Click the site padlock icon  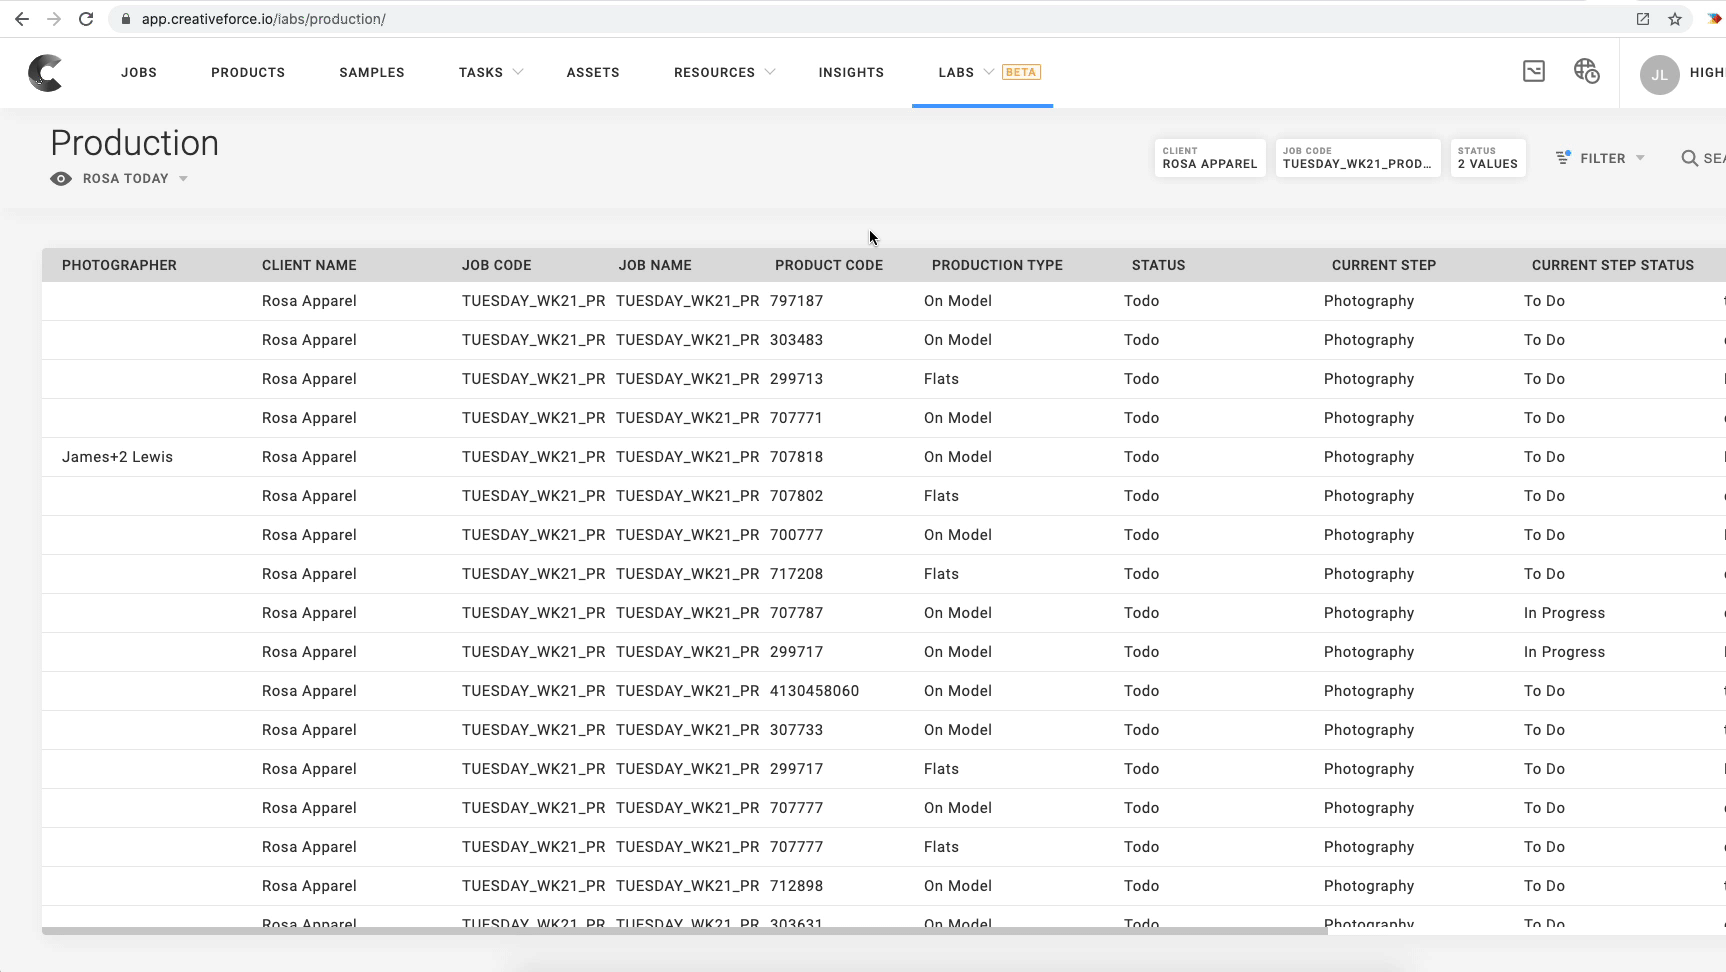tap(125, 19)
